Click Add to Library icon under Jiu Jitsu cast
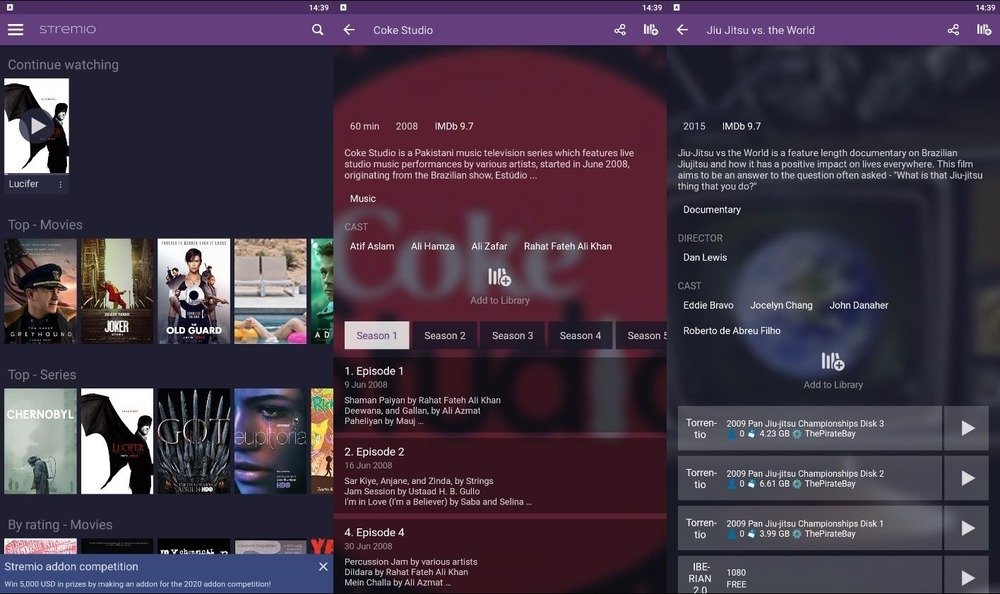1000x594 pixels. tap(833, 361)
